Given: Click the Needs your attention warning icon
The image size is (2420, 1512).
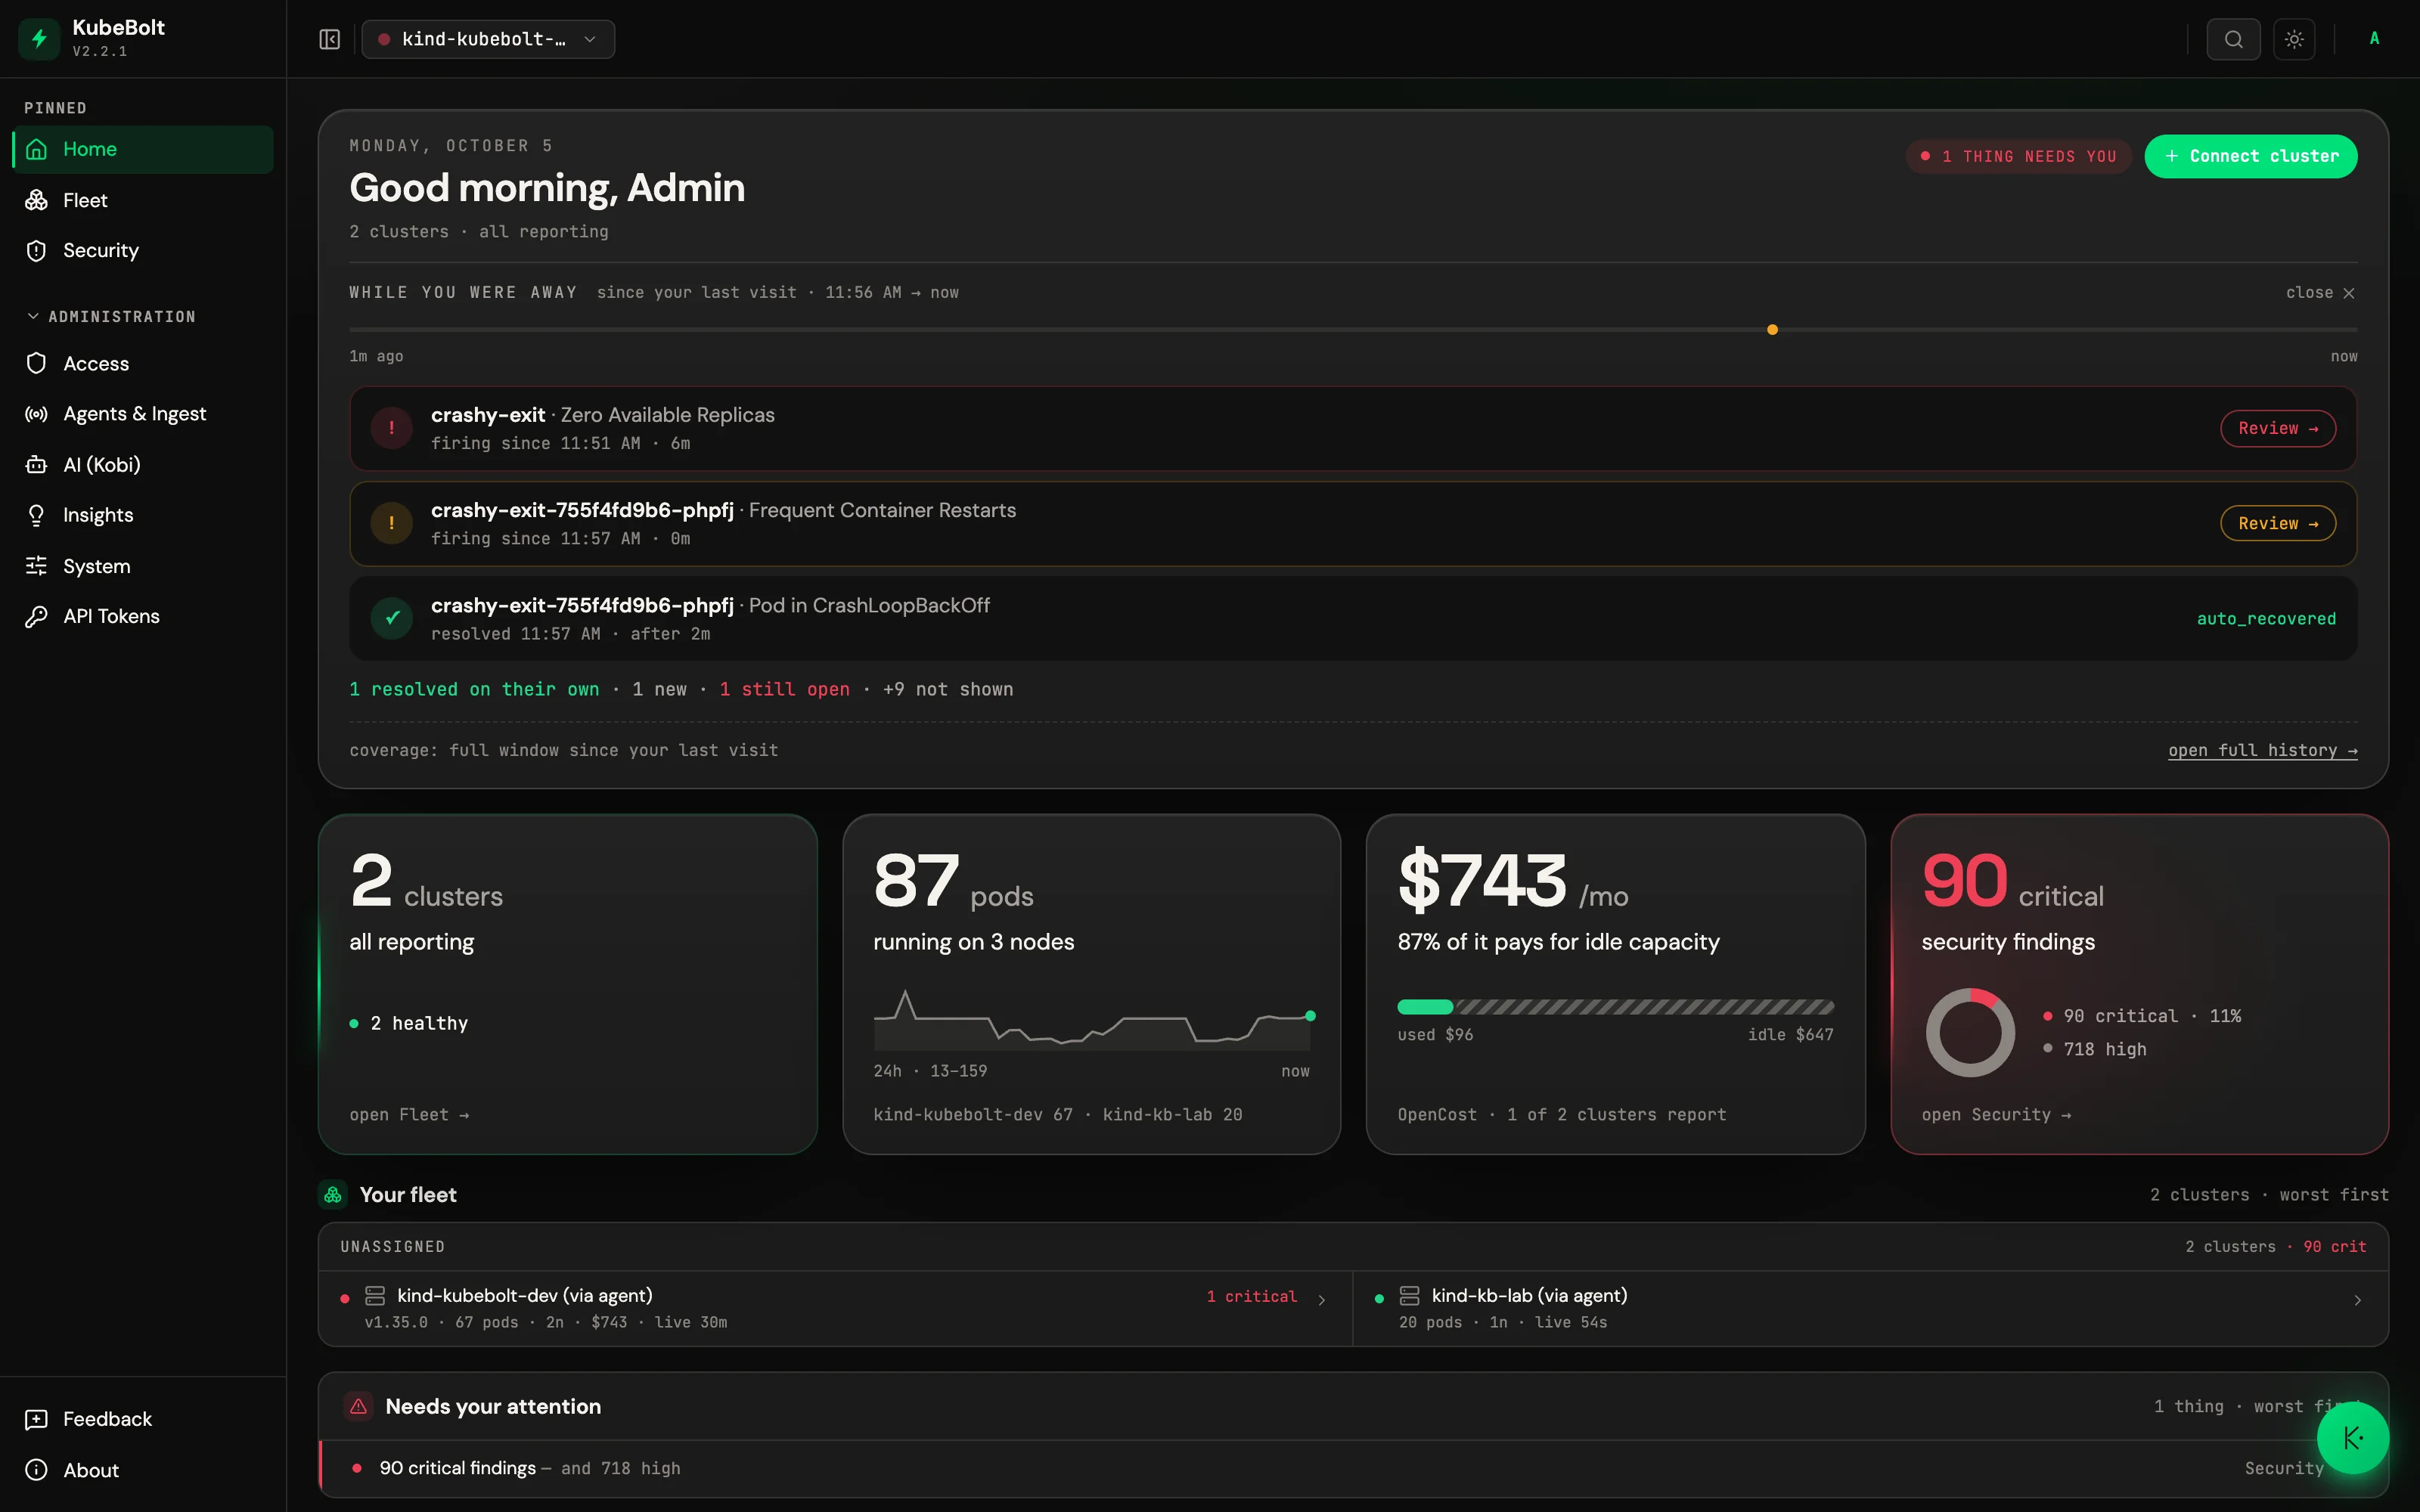Looking at the screenshot, I should pyautogui.click(x=358, y=1406).
